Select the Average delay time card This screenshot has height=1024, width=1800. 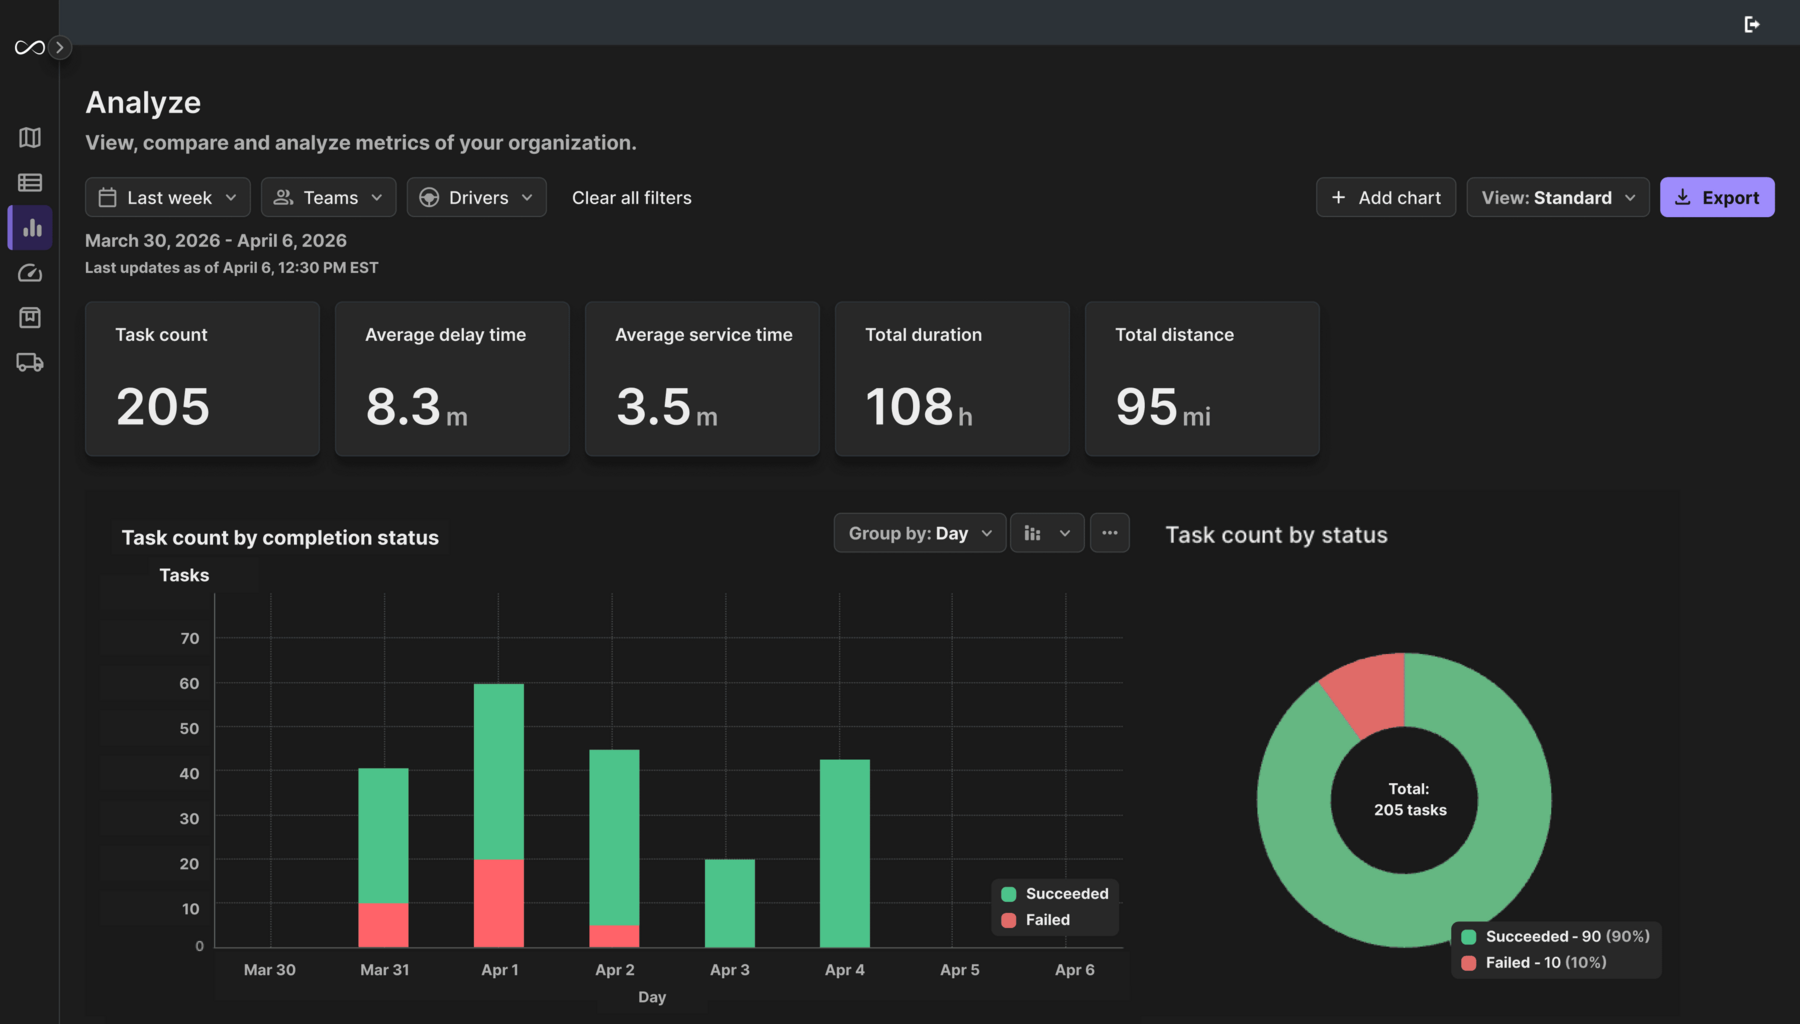tap(452, 379)
